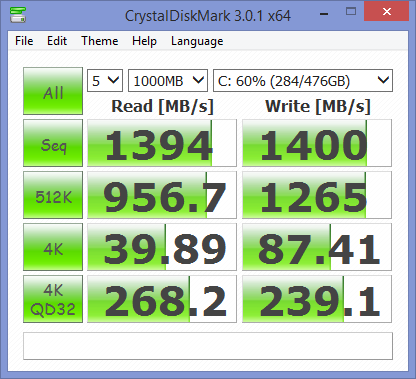Start the 4K benchmark test
The width and height of the screenshot is (416, 379).
tap(53, 247)
